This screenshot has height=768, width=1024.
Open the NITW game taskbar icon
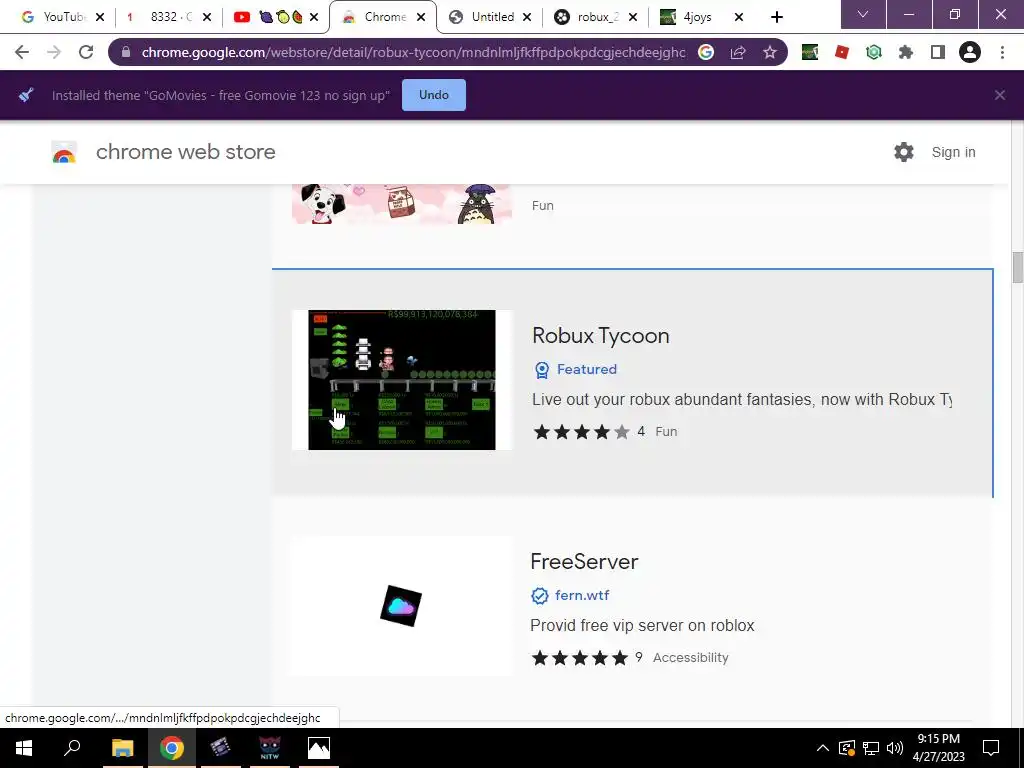[270, 748]
